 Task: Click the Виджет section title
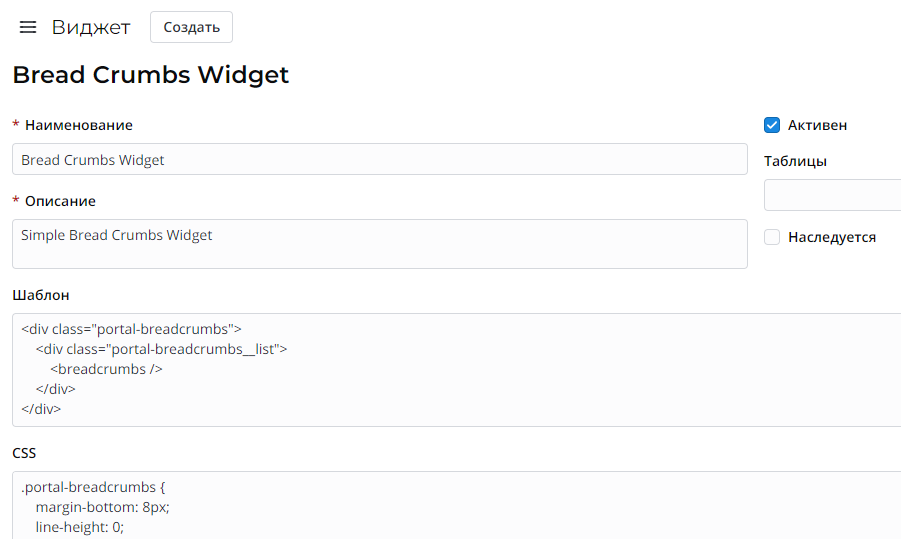(x=91, y=27)
